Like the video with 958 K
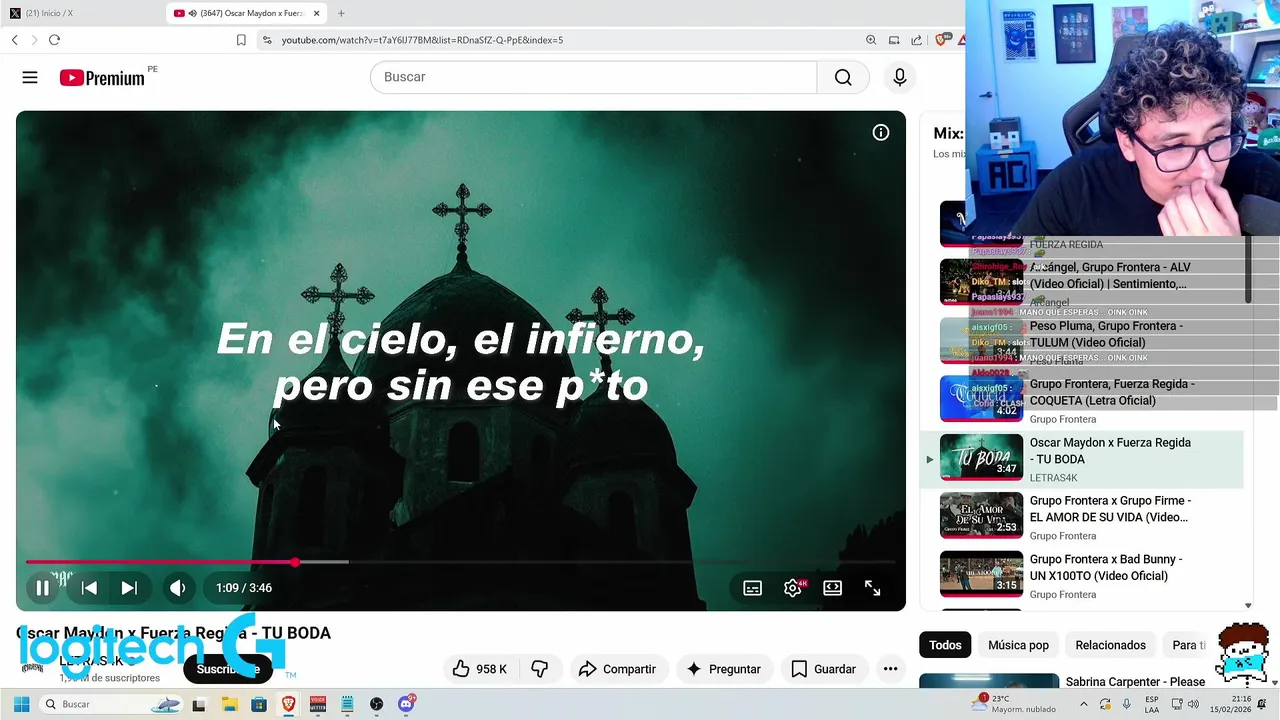This screenshot has width=1280, height=720. coord(480,669)
